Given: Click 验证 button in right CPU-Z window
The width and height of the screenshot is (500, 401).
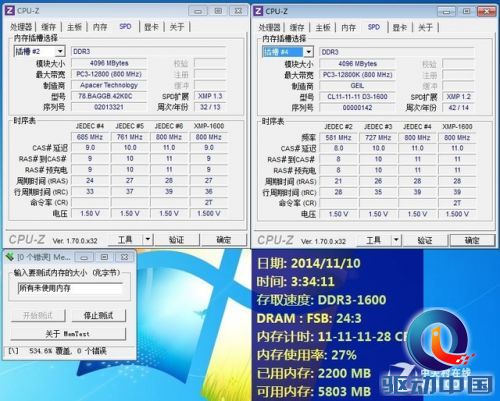Looking at the screenshot, I should pos(425,240).
